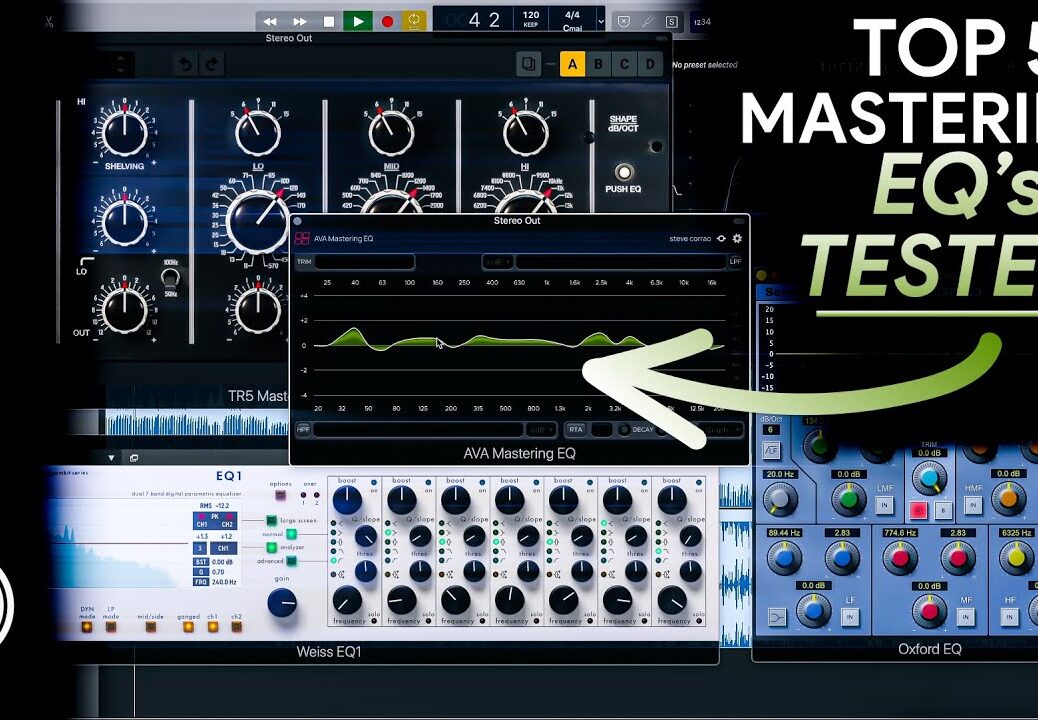Toggle DYN mode in Weiss EQ1

point(87,626)
